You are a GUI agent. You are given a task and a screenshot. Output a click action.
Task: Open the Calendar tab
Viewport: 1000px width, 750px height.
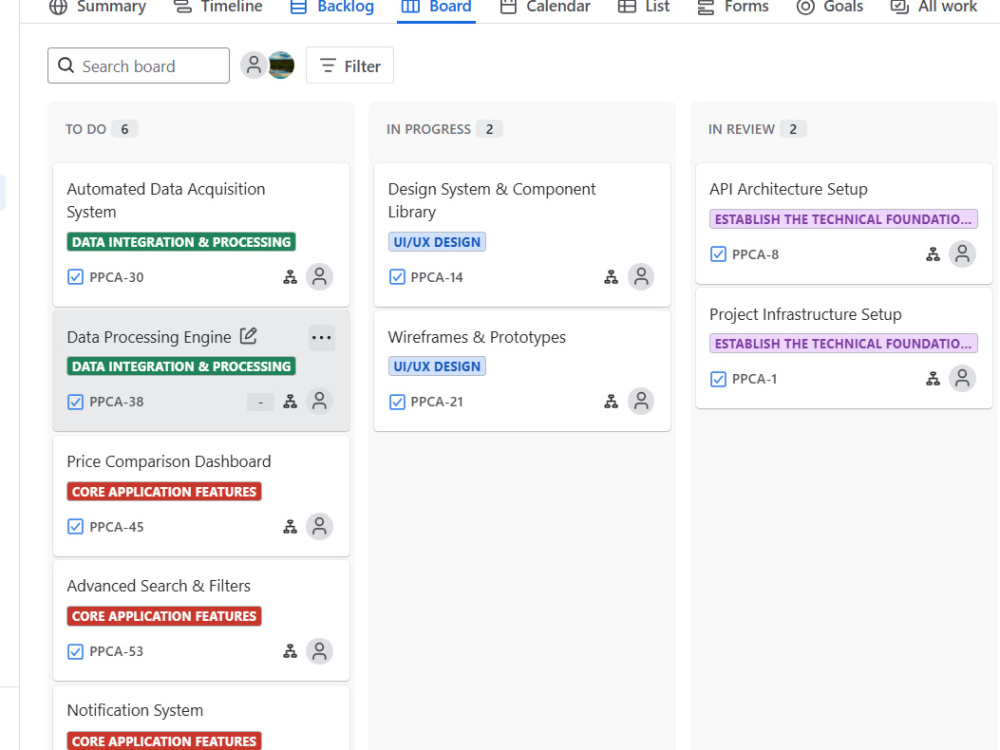pos(545,7)
